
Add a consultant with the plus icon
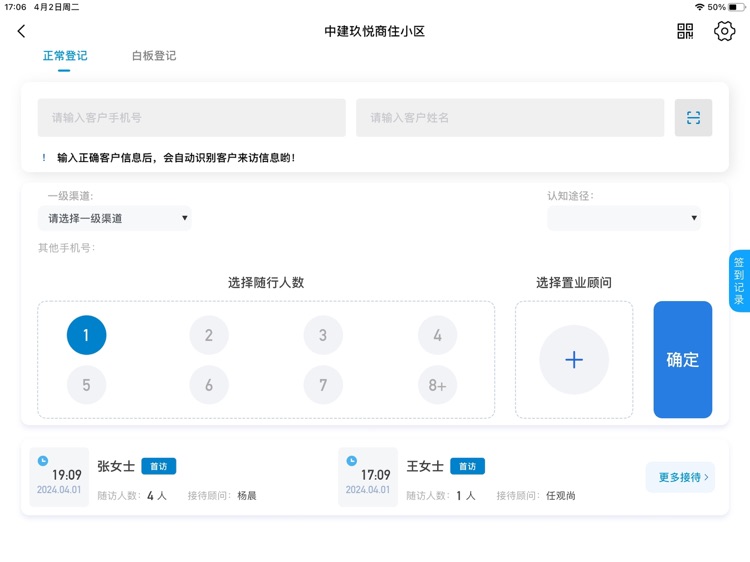click(x=574, y=360)
